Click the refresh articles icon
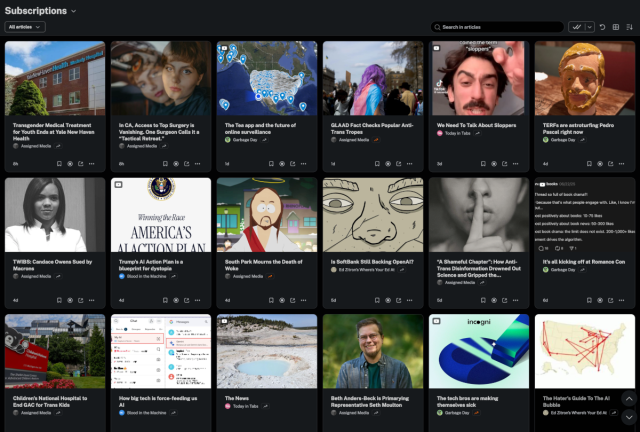The image size is (640, 432). pos(602,27)
